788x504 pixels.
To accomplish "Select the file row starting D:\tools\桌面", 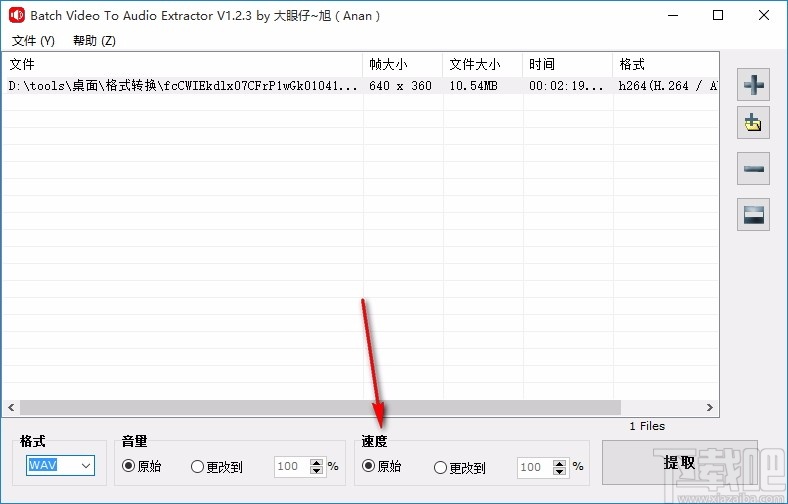I will (x=360, y=86).
